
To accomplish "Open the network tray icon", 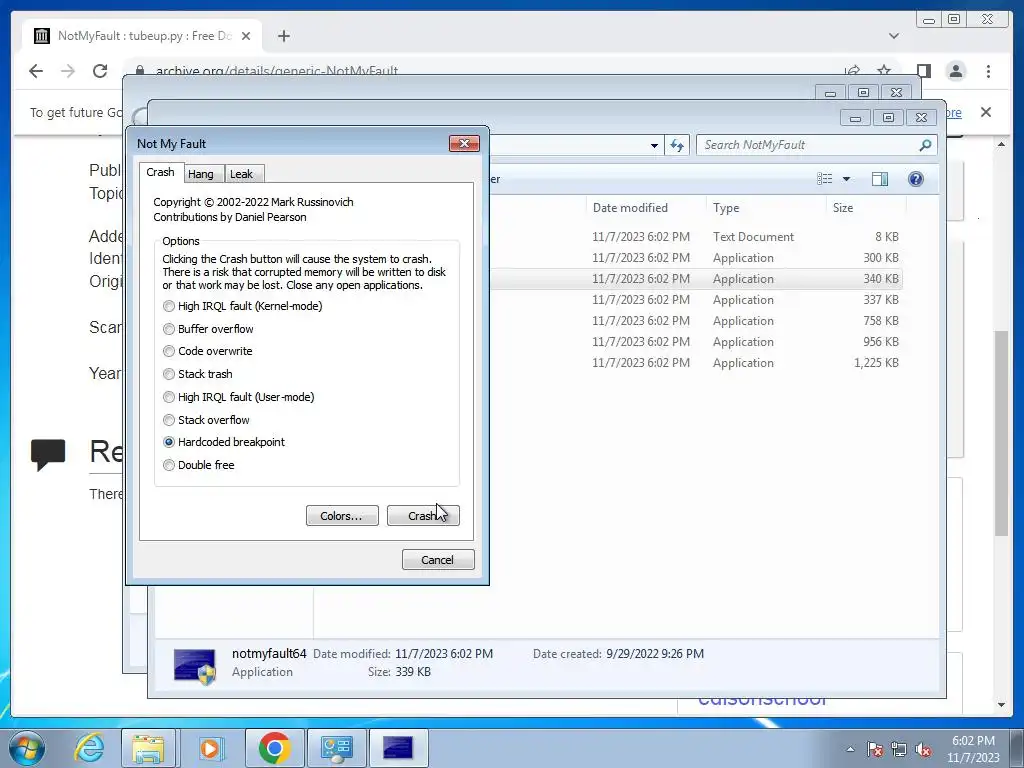I will (899, 749).
